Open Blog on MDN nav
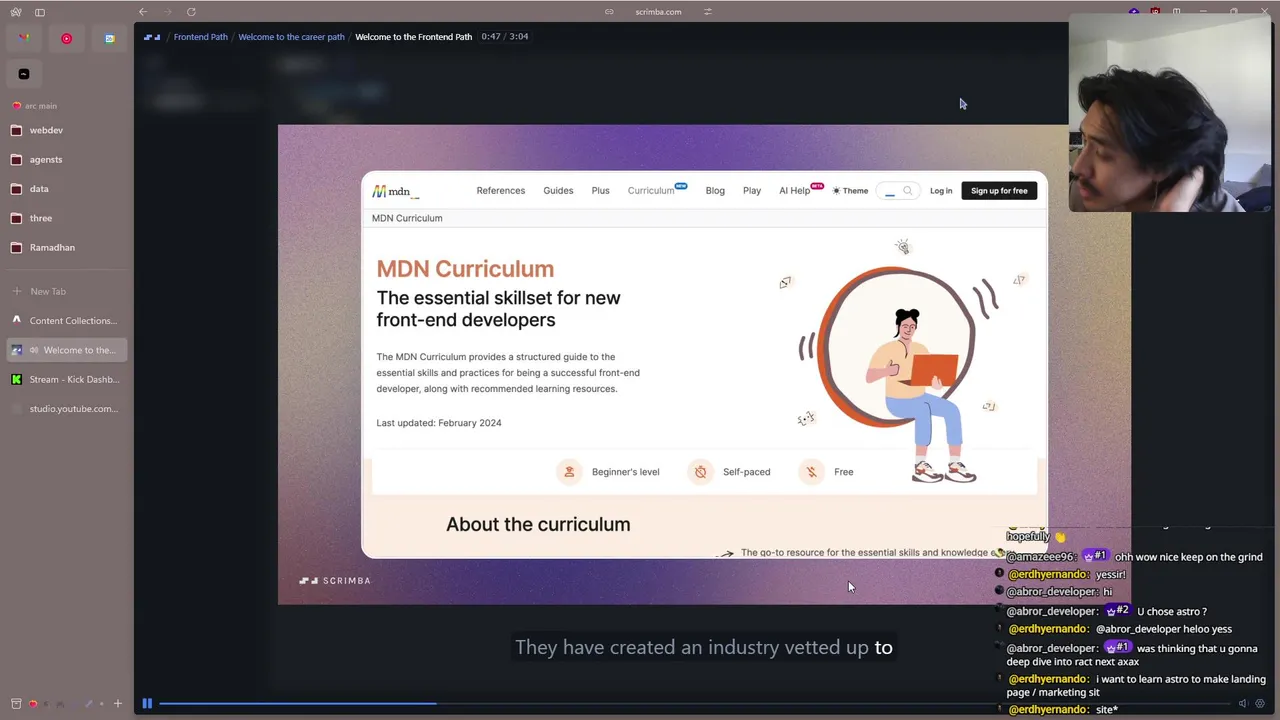 point(715,191)
